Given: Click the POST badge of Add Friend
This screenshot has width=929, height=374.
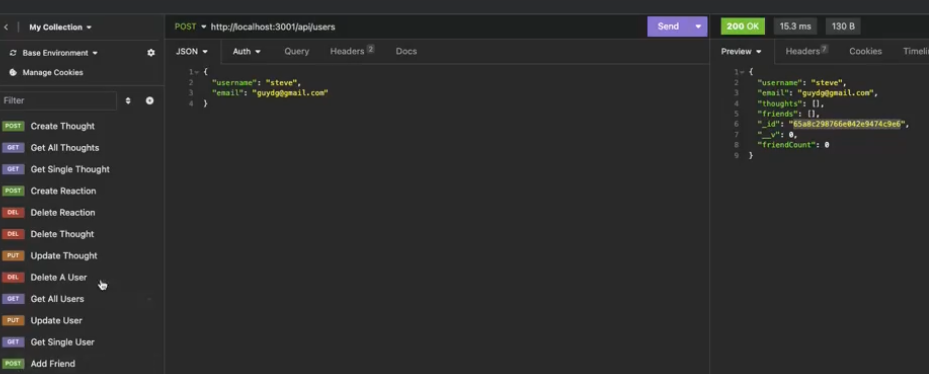Looking at the screenshot, I should click(x=13, y=364).
